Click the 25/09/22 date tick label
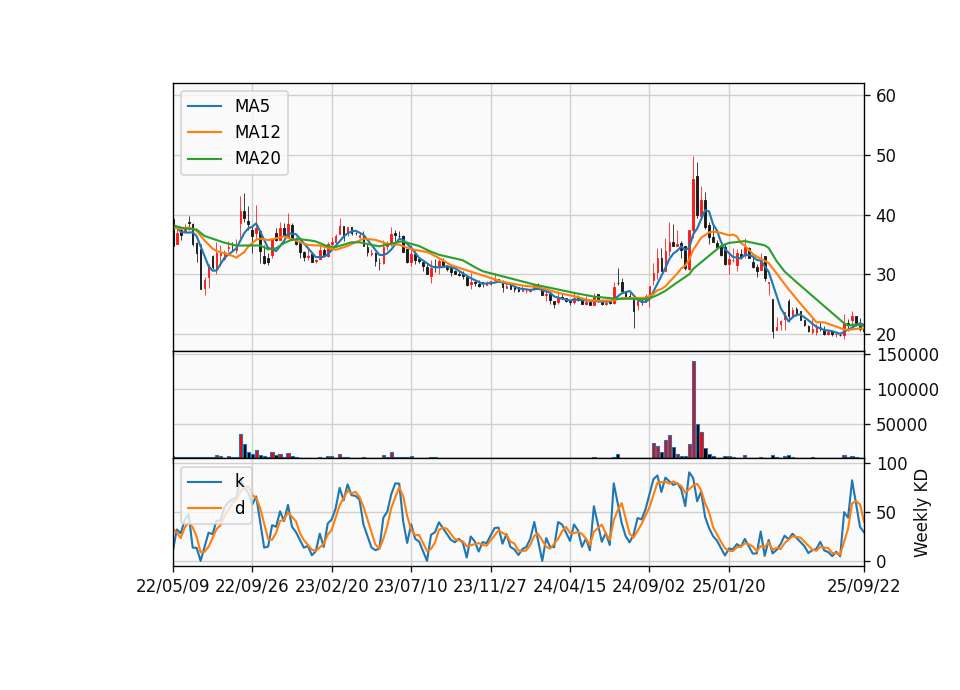This screenshot has height=690, width=960. [x=864, y=586]
